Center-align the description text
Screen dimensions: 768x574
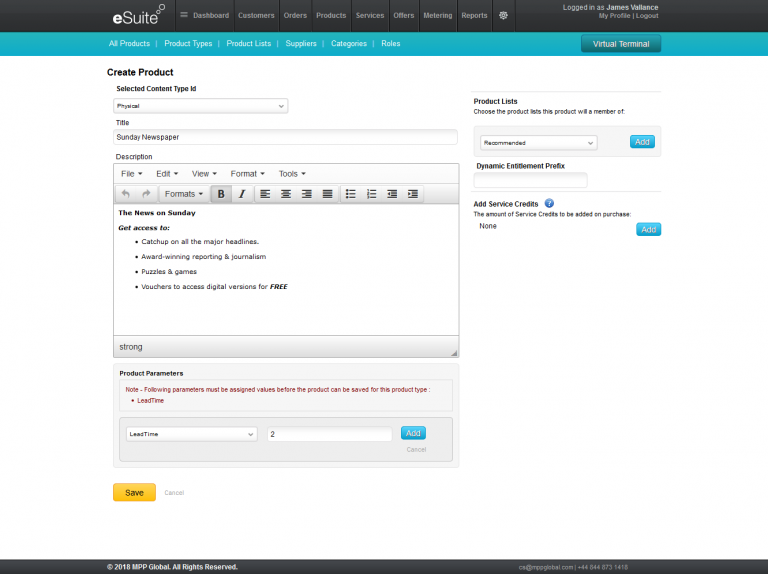pos(286,194)
